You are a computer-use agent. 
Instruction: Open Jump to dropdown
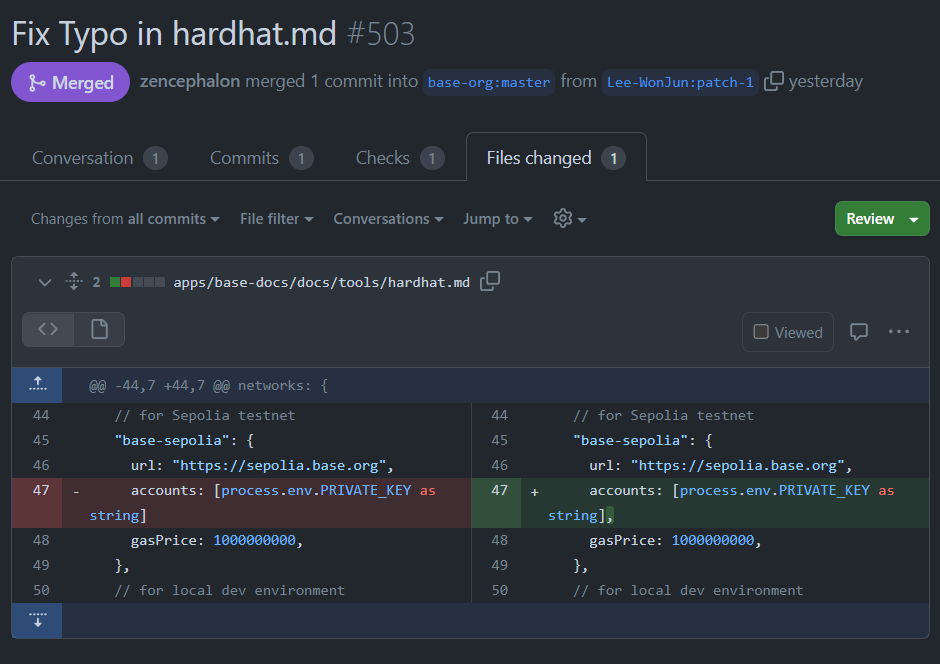pos(498,219)
